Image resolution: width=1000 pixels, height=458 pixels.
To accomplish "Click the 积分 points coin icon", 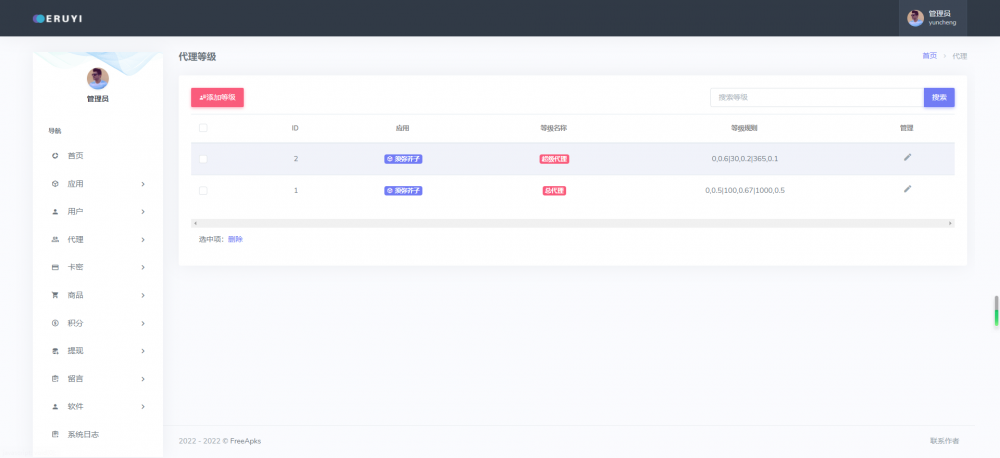I will pos(55,324).
